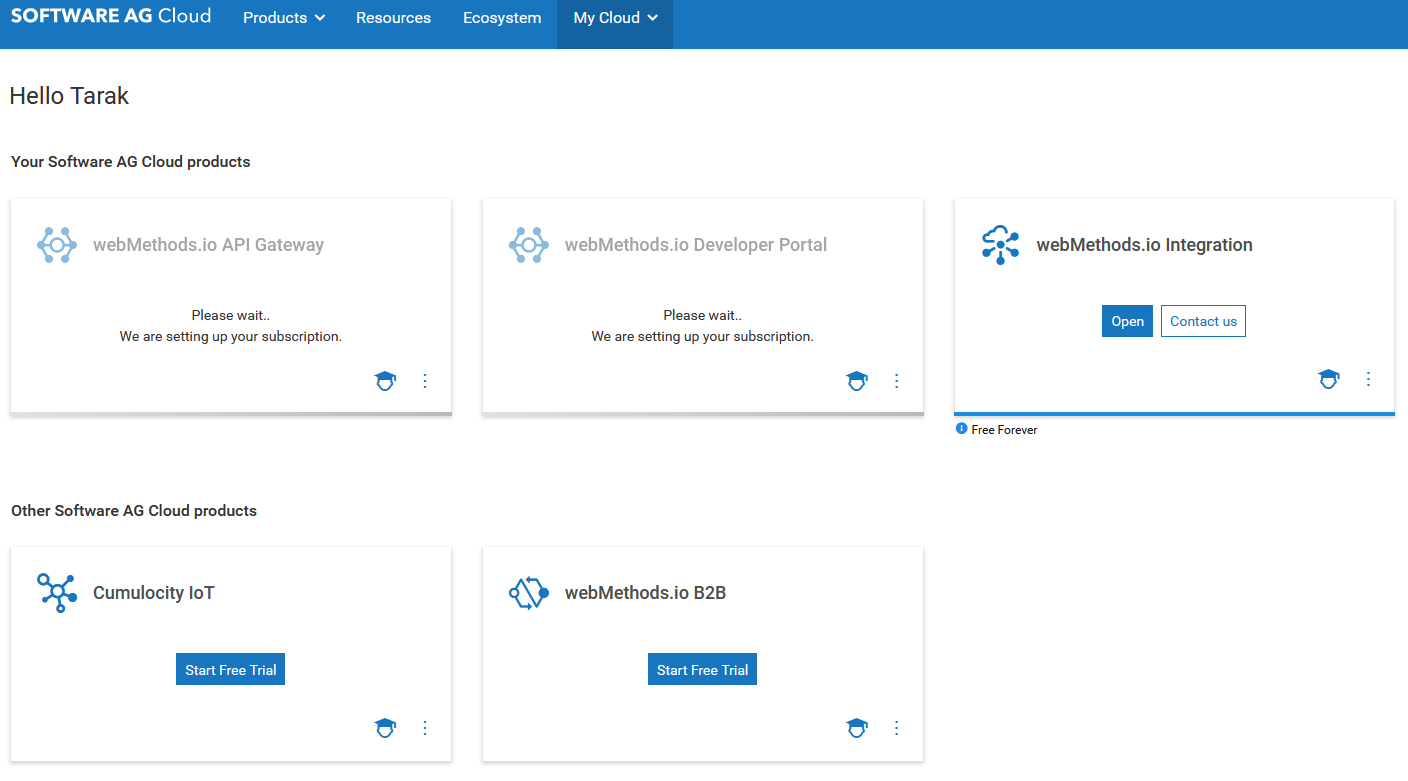The image size is (1408, 781).
Task: Click the SOFTWARE AG Cloud logo
Action: point(110,16)
